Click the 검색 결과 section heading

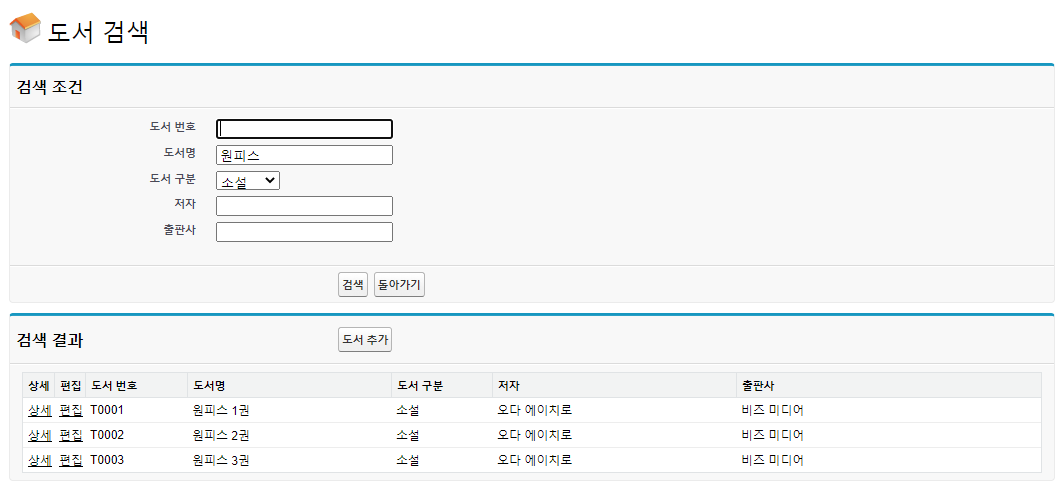[49, 341]
